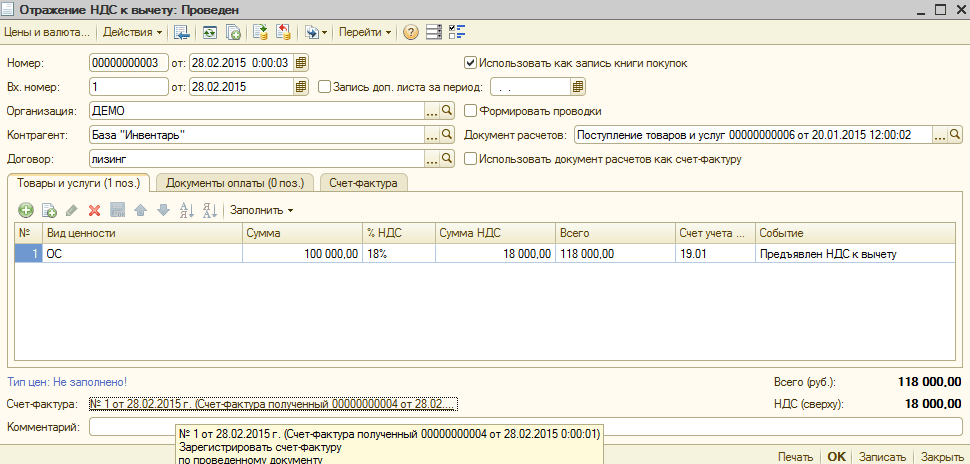This screenshot has width=970, height=464.
Task: Open the Заполнить dropdown
Action: click(262, 210)
